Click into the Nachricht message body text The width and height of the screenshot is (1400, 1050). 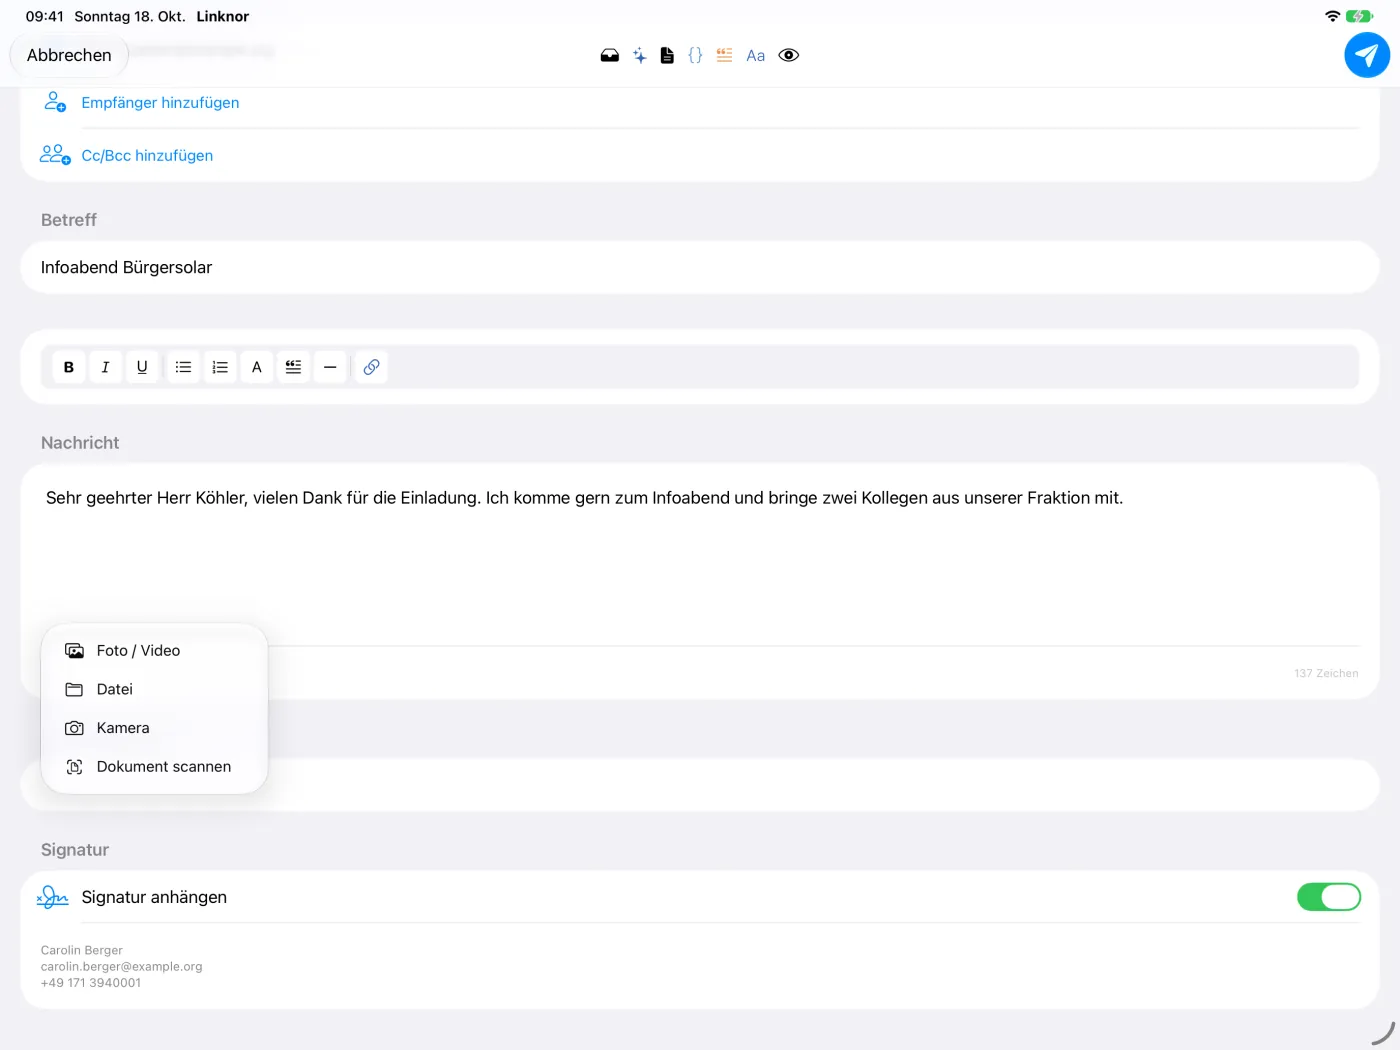click(x=584, y=498)
